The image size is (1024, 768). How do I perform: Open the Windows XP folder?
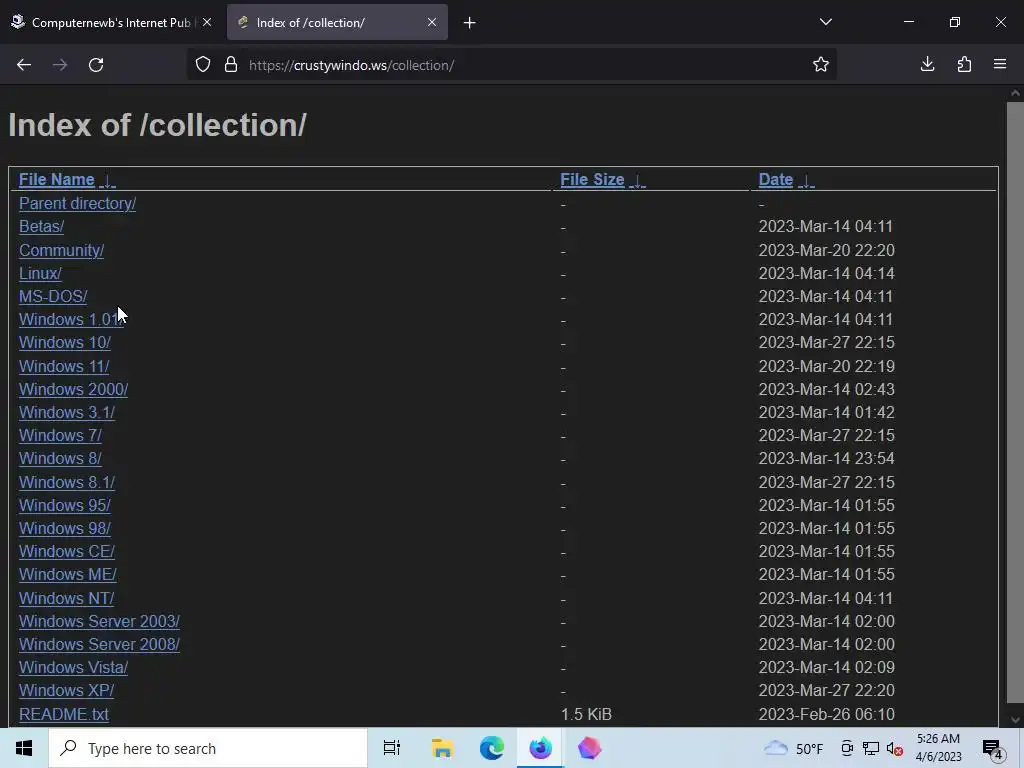pyautogui.click(x=67, y=691)
